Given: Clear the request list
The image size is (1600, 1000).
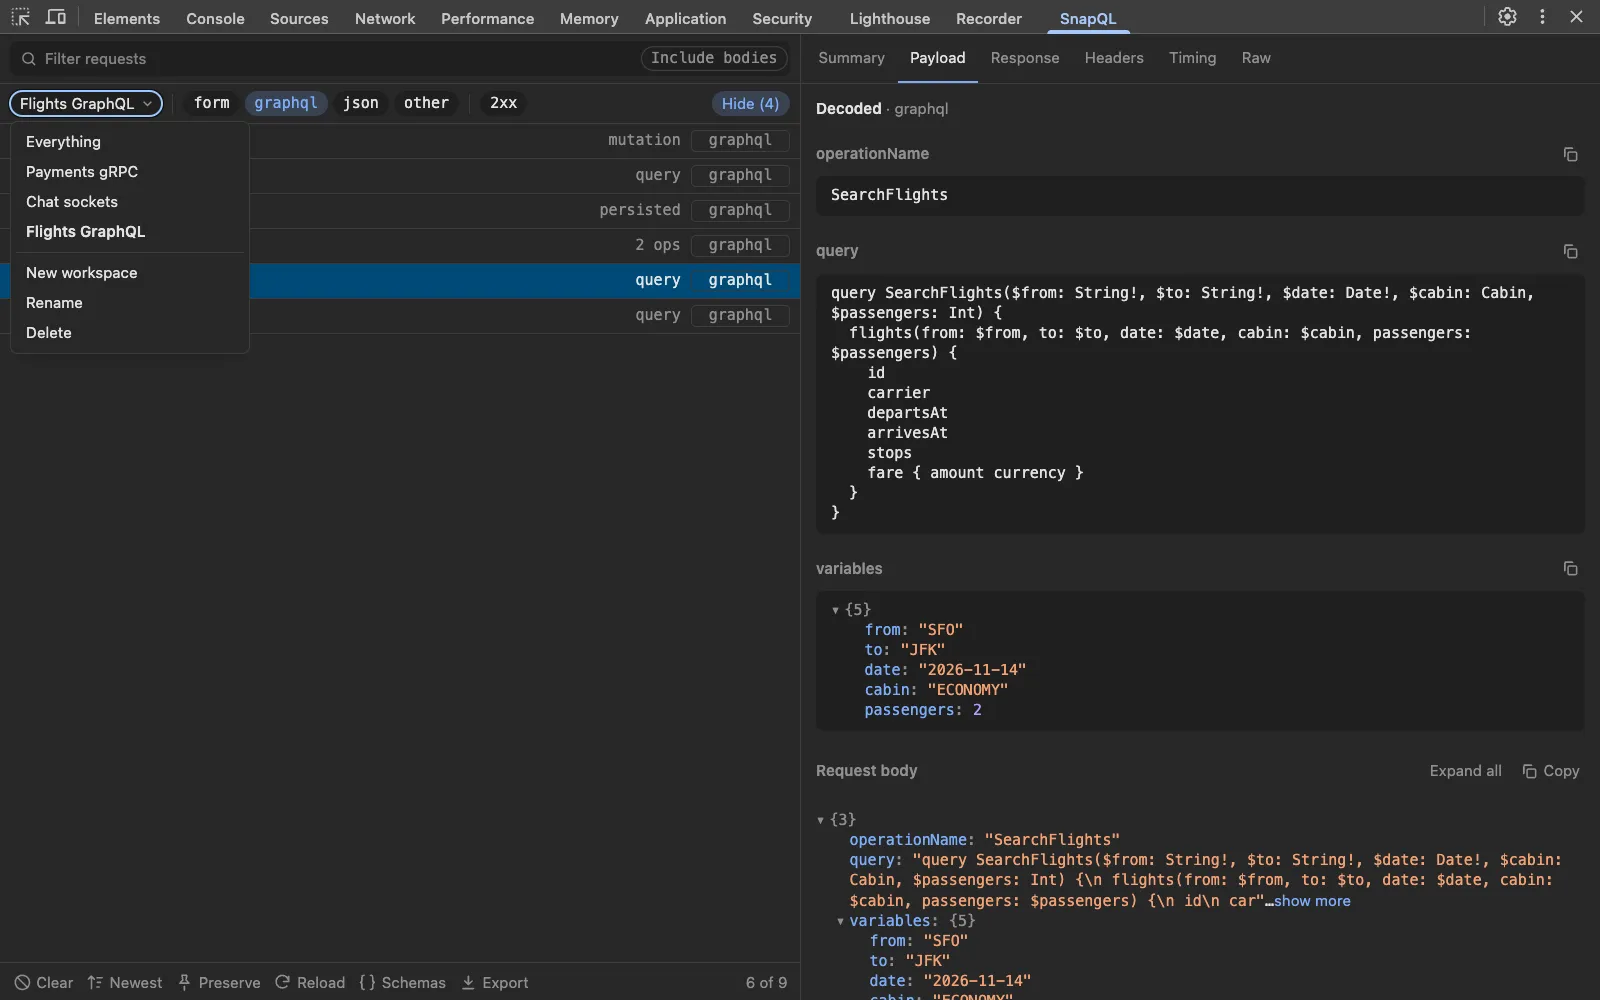Looking at the screenshot, I should 44,983.
